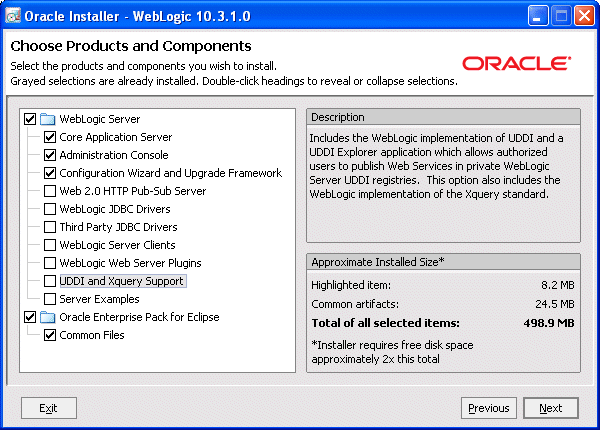The height and width of the screenshot is (430, 600).
Task: Select the Administration Console label
Action: tap(114, 155)
